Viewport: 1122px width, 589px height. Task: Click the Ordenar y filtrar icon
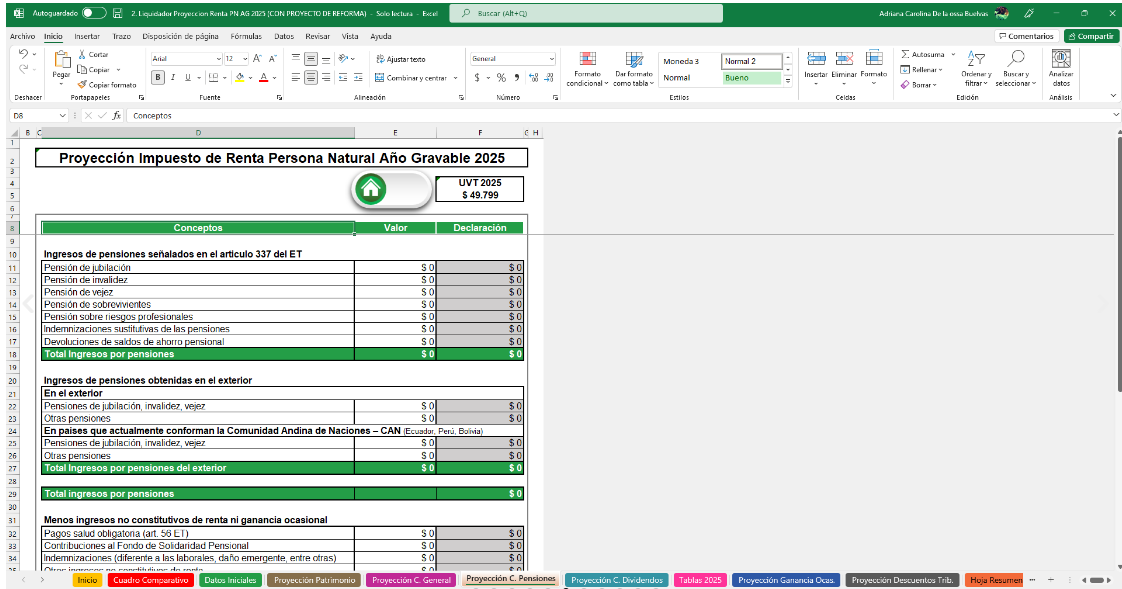pyautogui.click(x=976, y=60)
